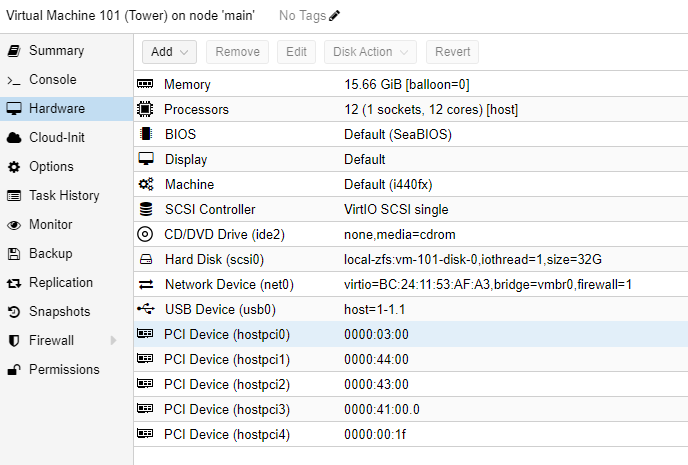Click the Snapshots history icon
This screenshot has height=465, width=688.
tap(14, 312)
